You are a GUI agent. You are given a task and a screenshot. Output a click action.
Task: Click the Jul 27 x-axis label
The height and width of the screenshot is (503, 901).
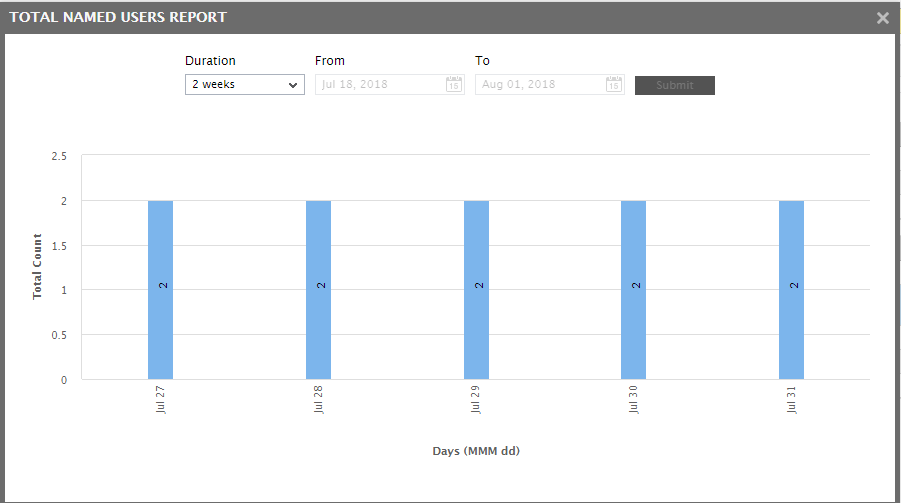[x=160, y=400]
